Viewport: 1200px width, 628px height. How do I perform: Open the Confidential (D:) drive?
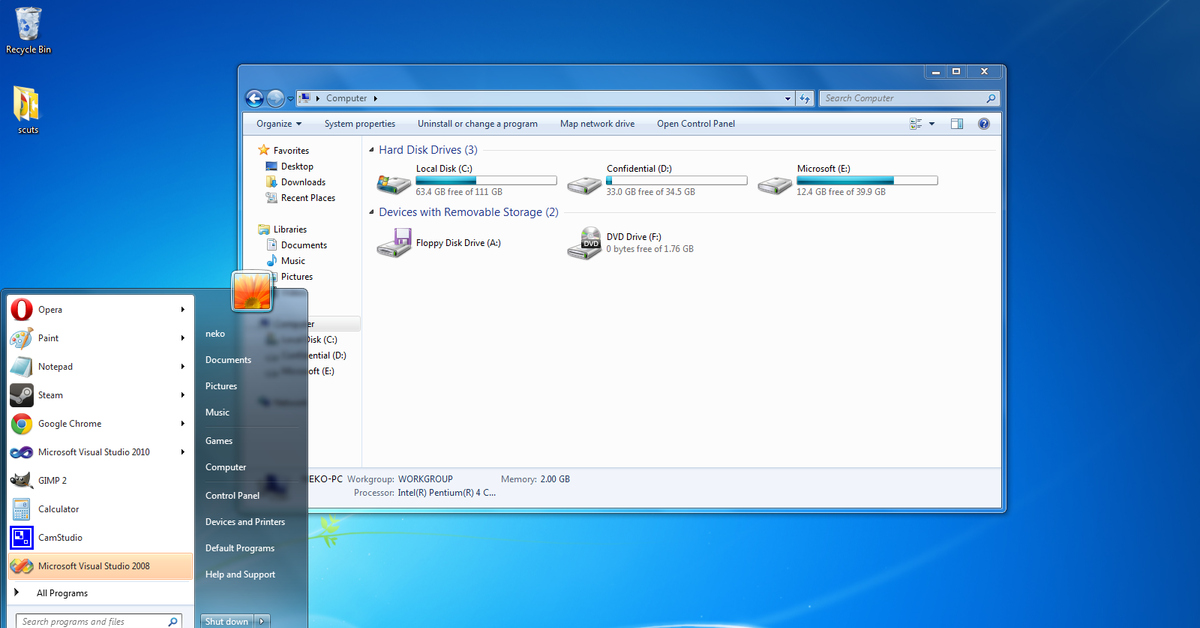[x=584, y=182]
